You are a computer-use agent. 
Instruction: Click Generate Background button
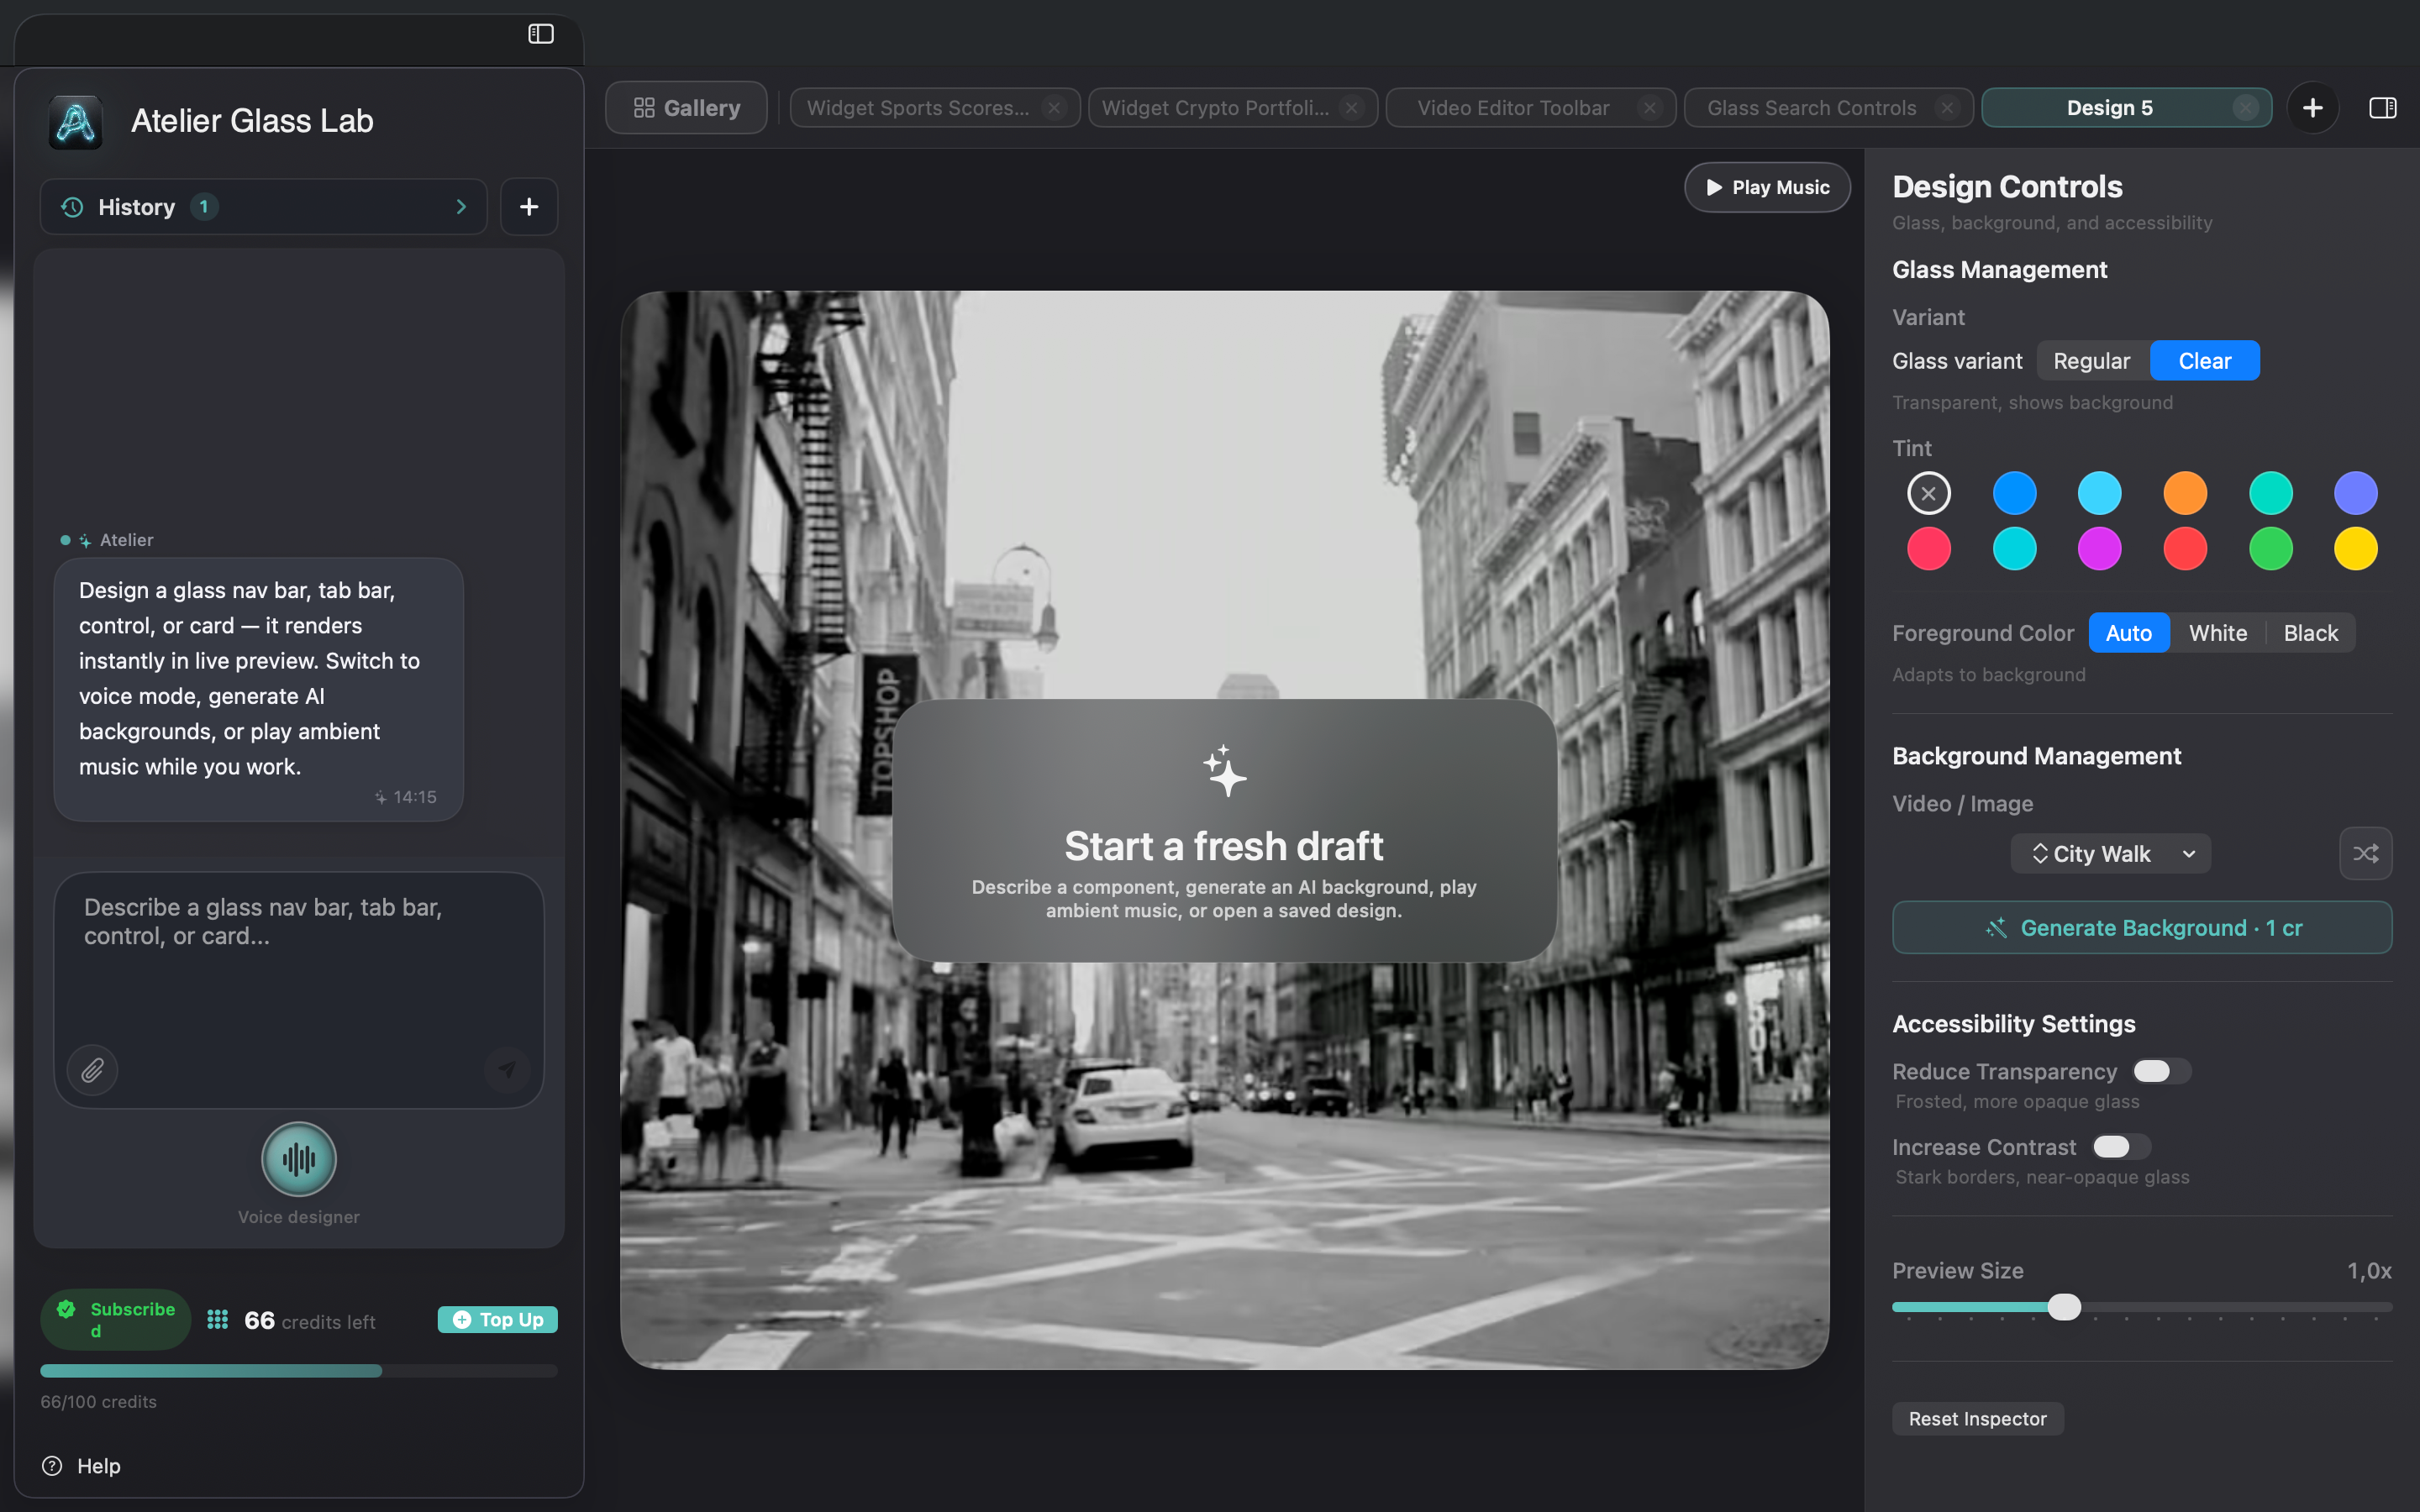[2141, 928]
